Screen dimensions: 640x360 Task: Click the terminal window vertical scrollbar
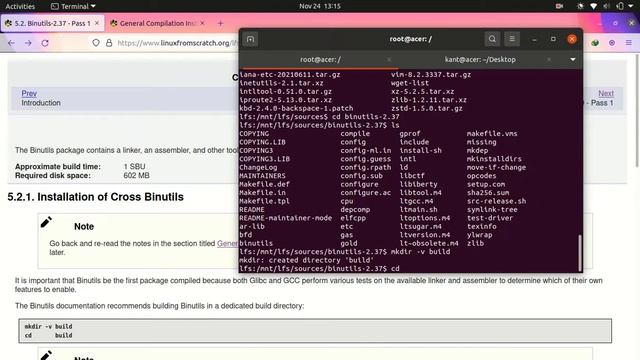click(580, 253)
